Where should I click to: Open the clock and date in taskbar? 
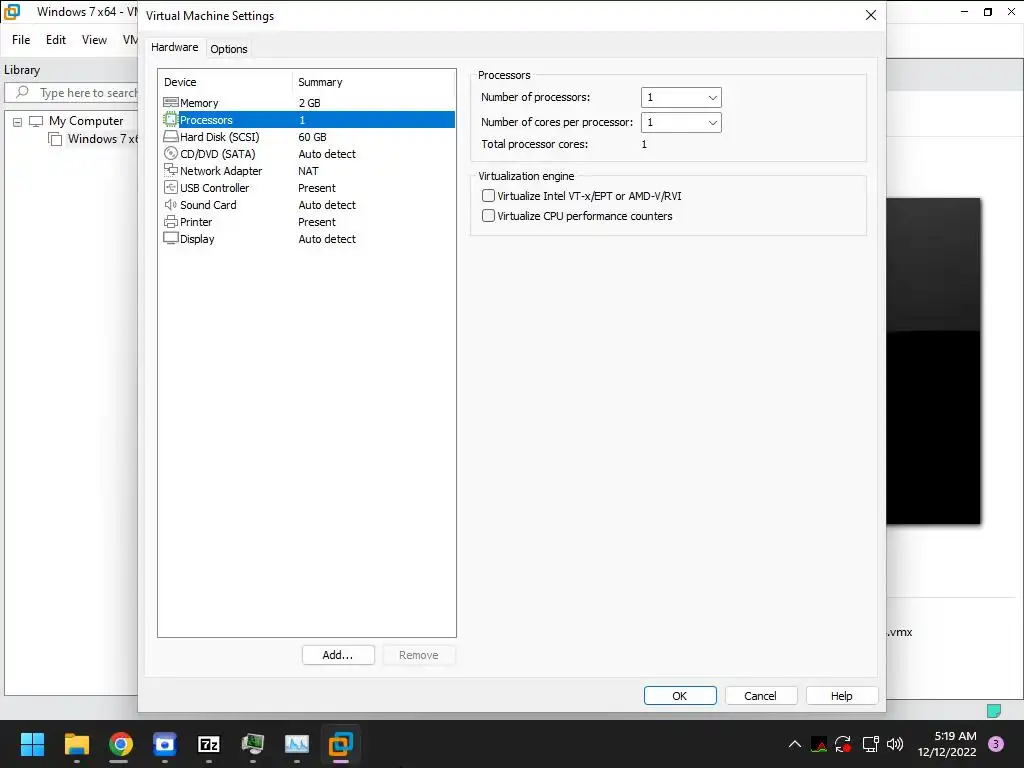pyautogui.click(x=947, y=744)
